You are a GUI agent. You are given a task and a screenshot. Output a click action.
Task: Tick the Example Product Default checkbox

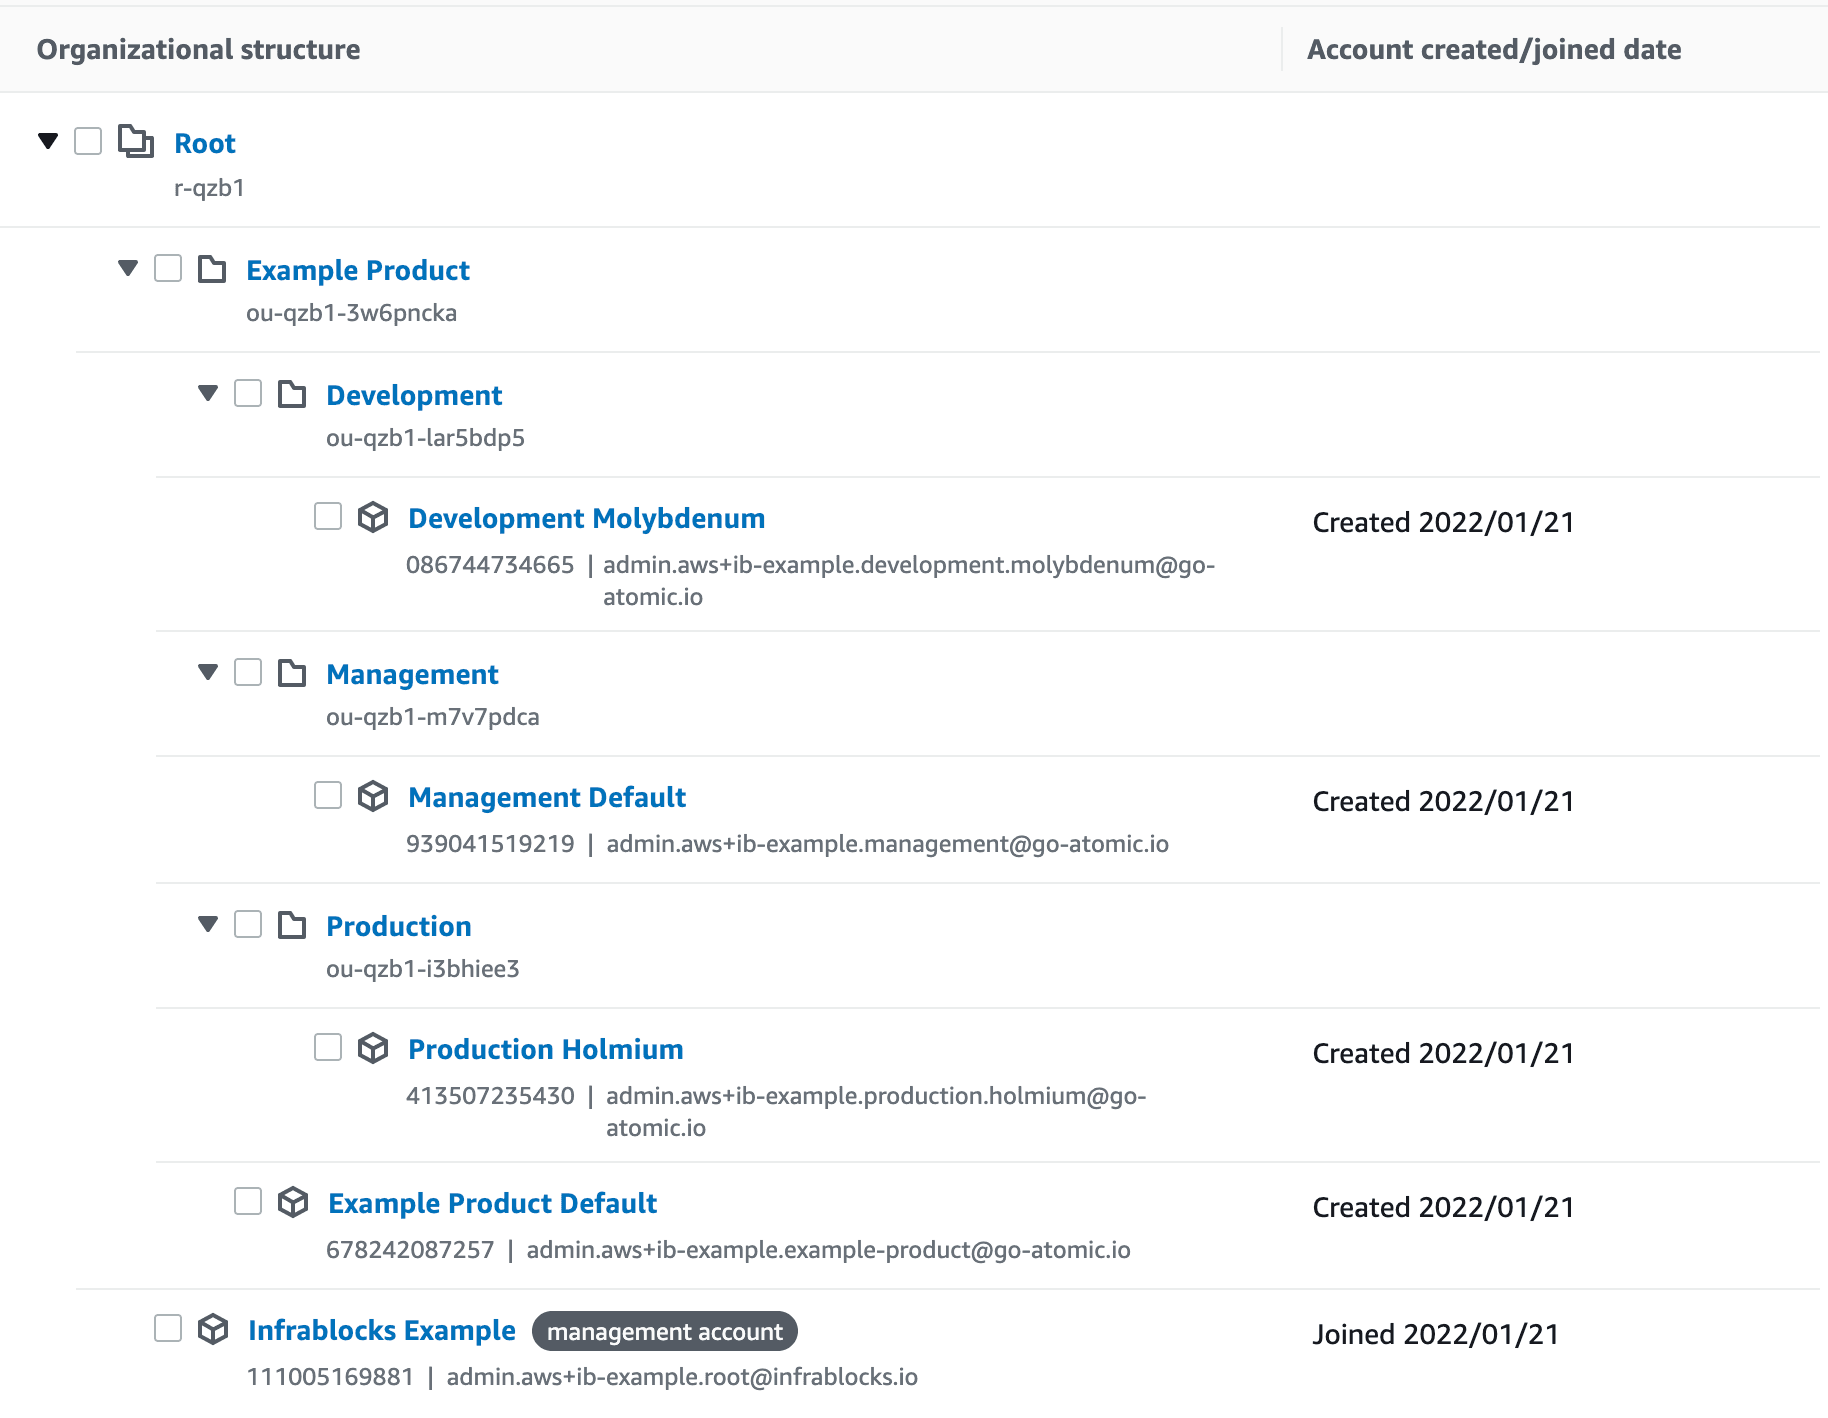(x=248, y=1201)
